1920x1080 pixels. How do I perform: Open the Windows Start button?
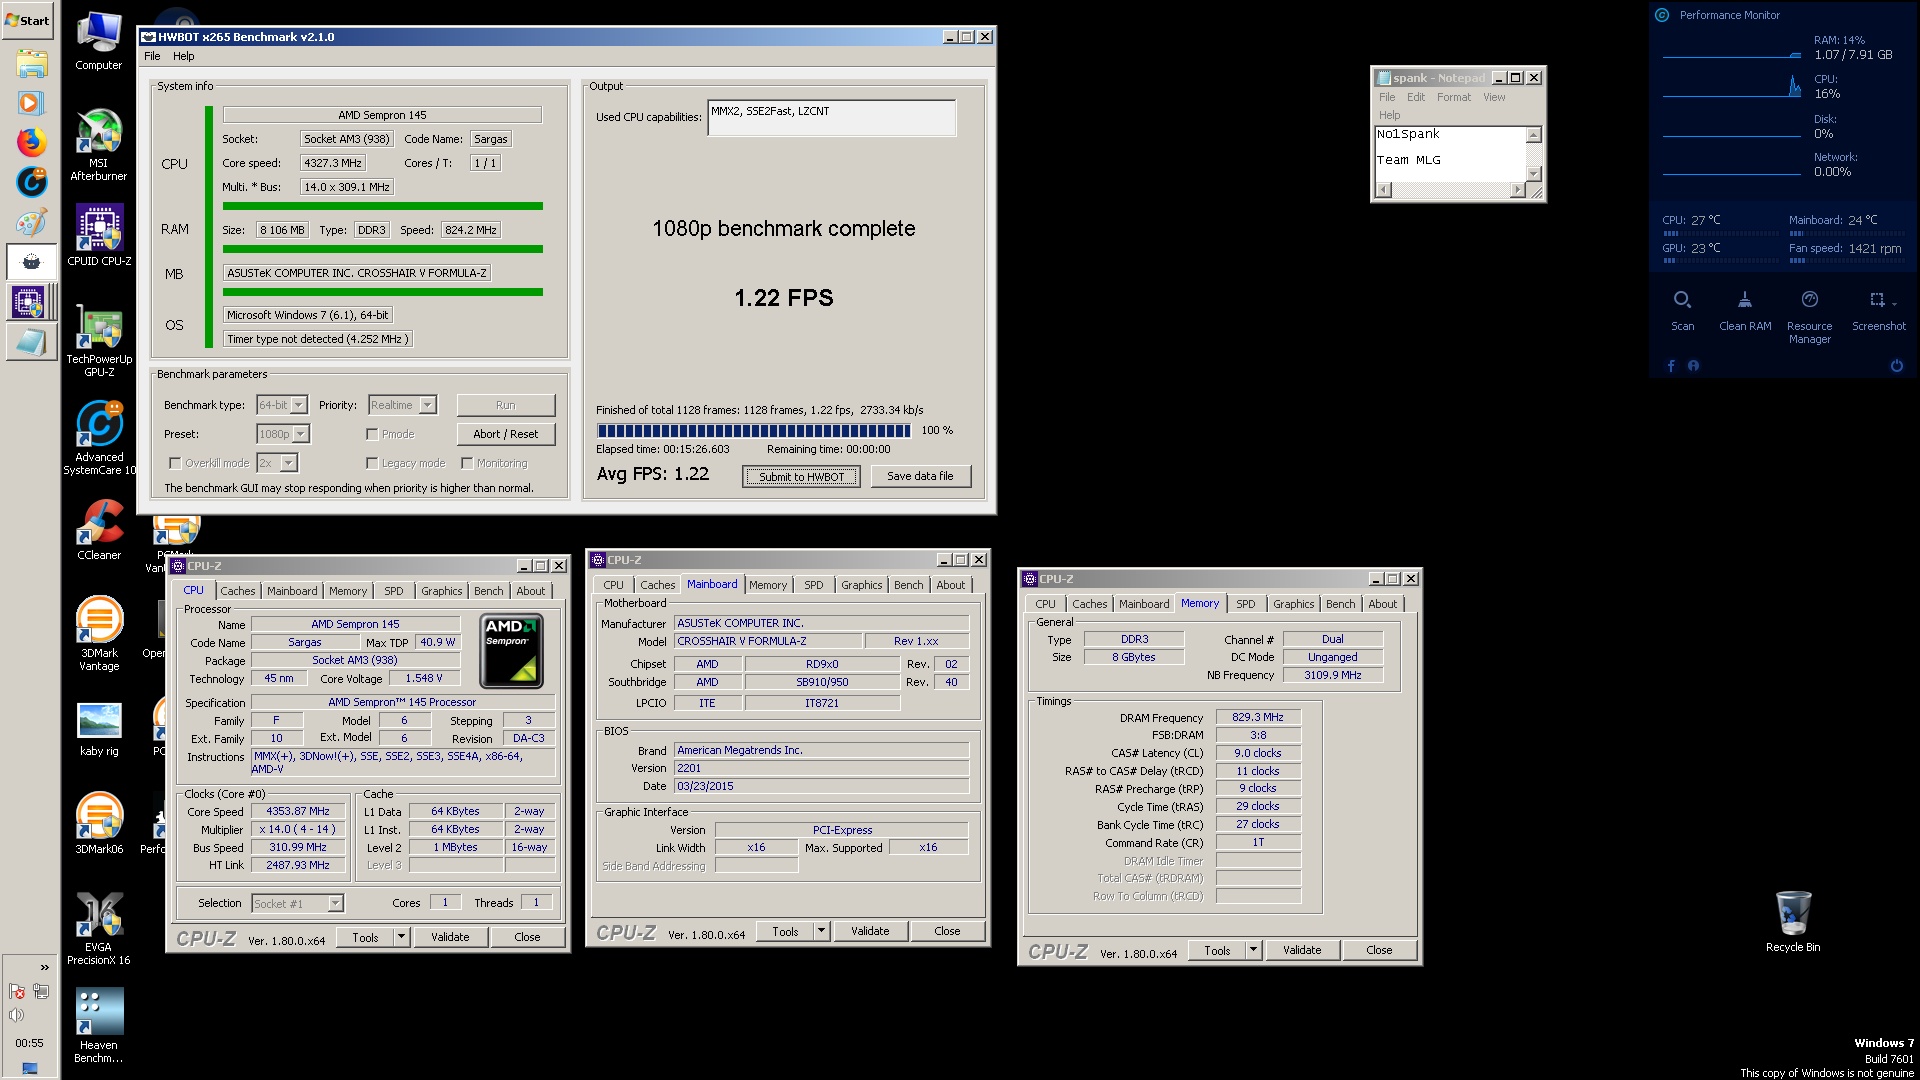click(28, 20)
